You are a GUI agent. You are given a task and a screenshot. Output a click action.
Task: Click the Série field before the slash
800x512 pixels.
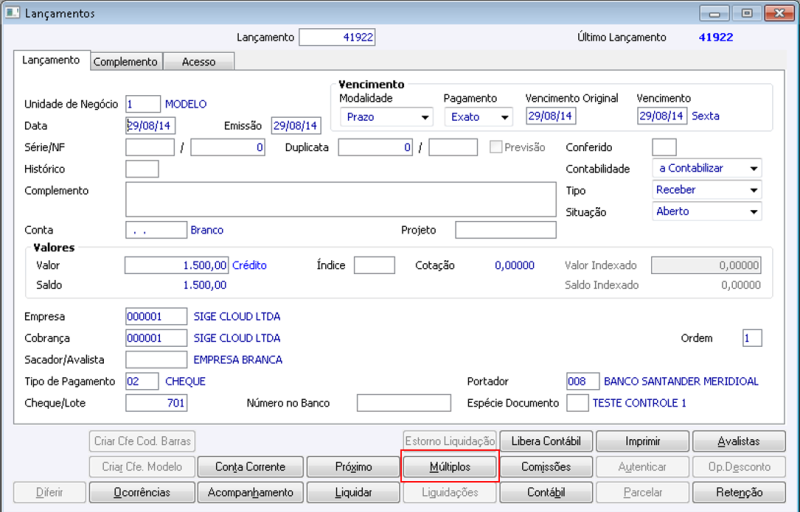pos(150,147)
